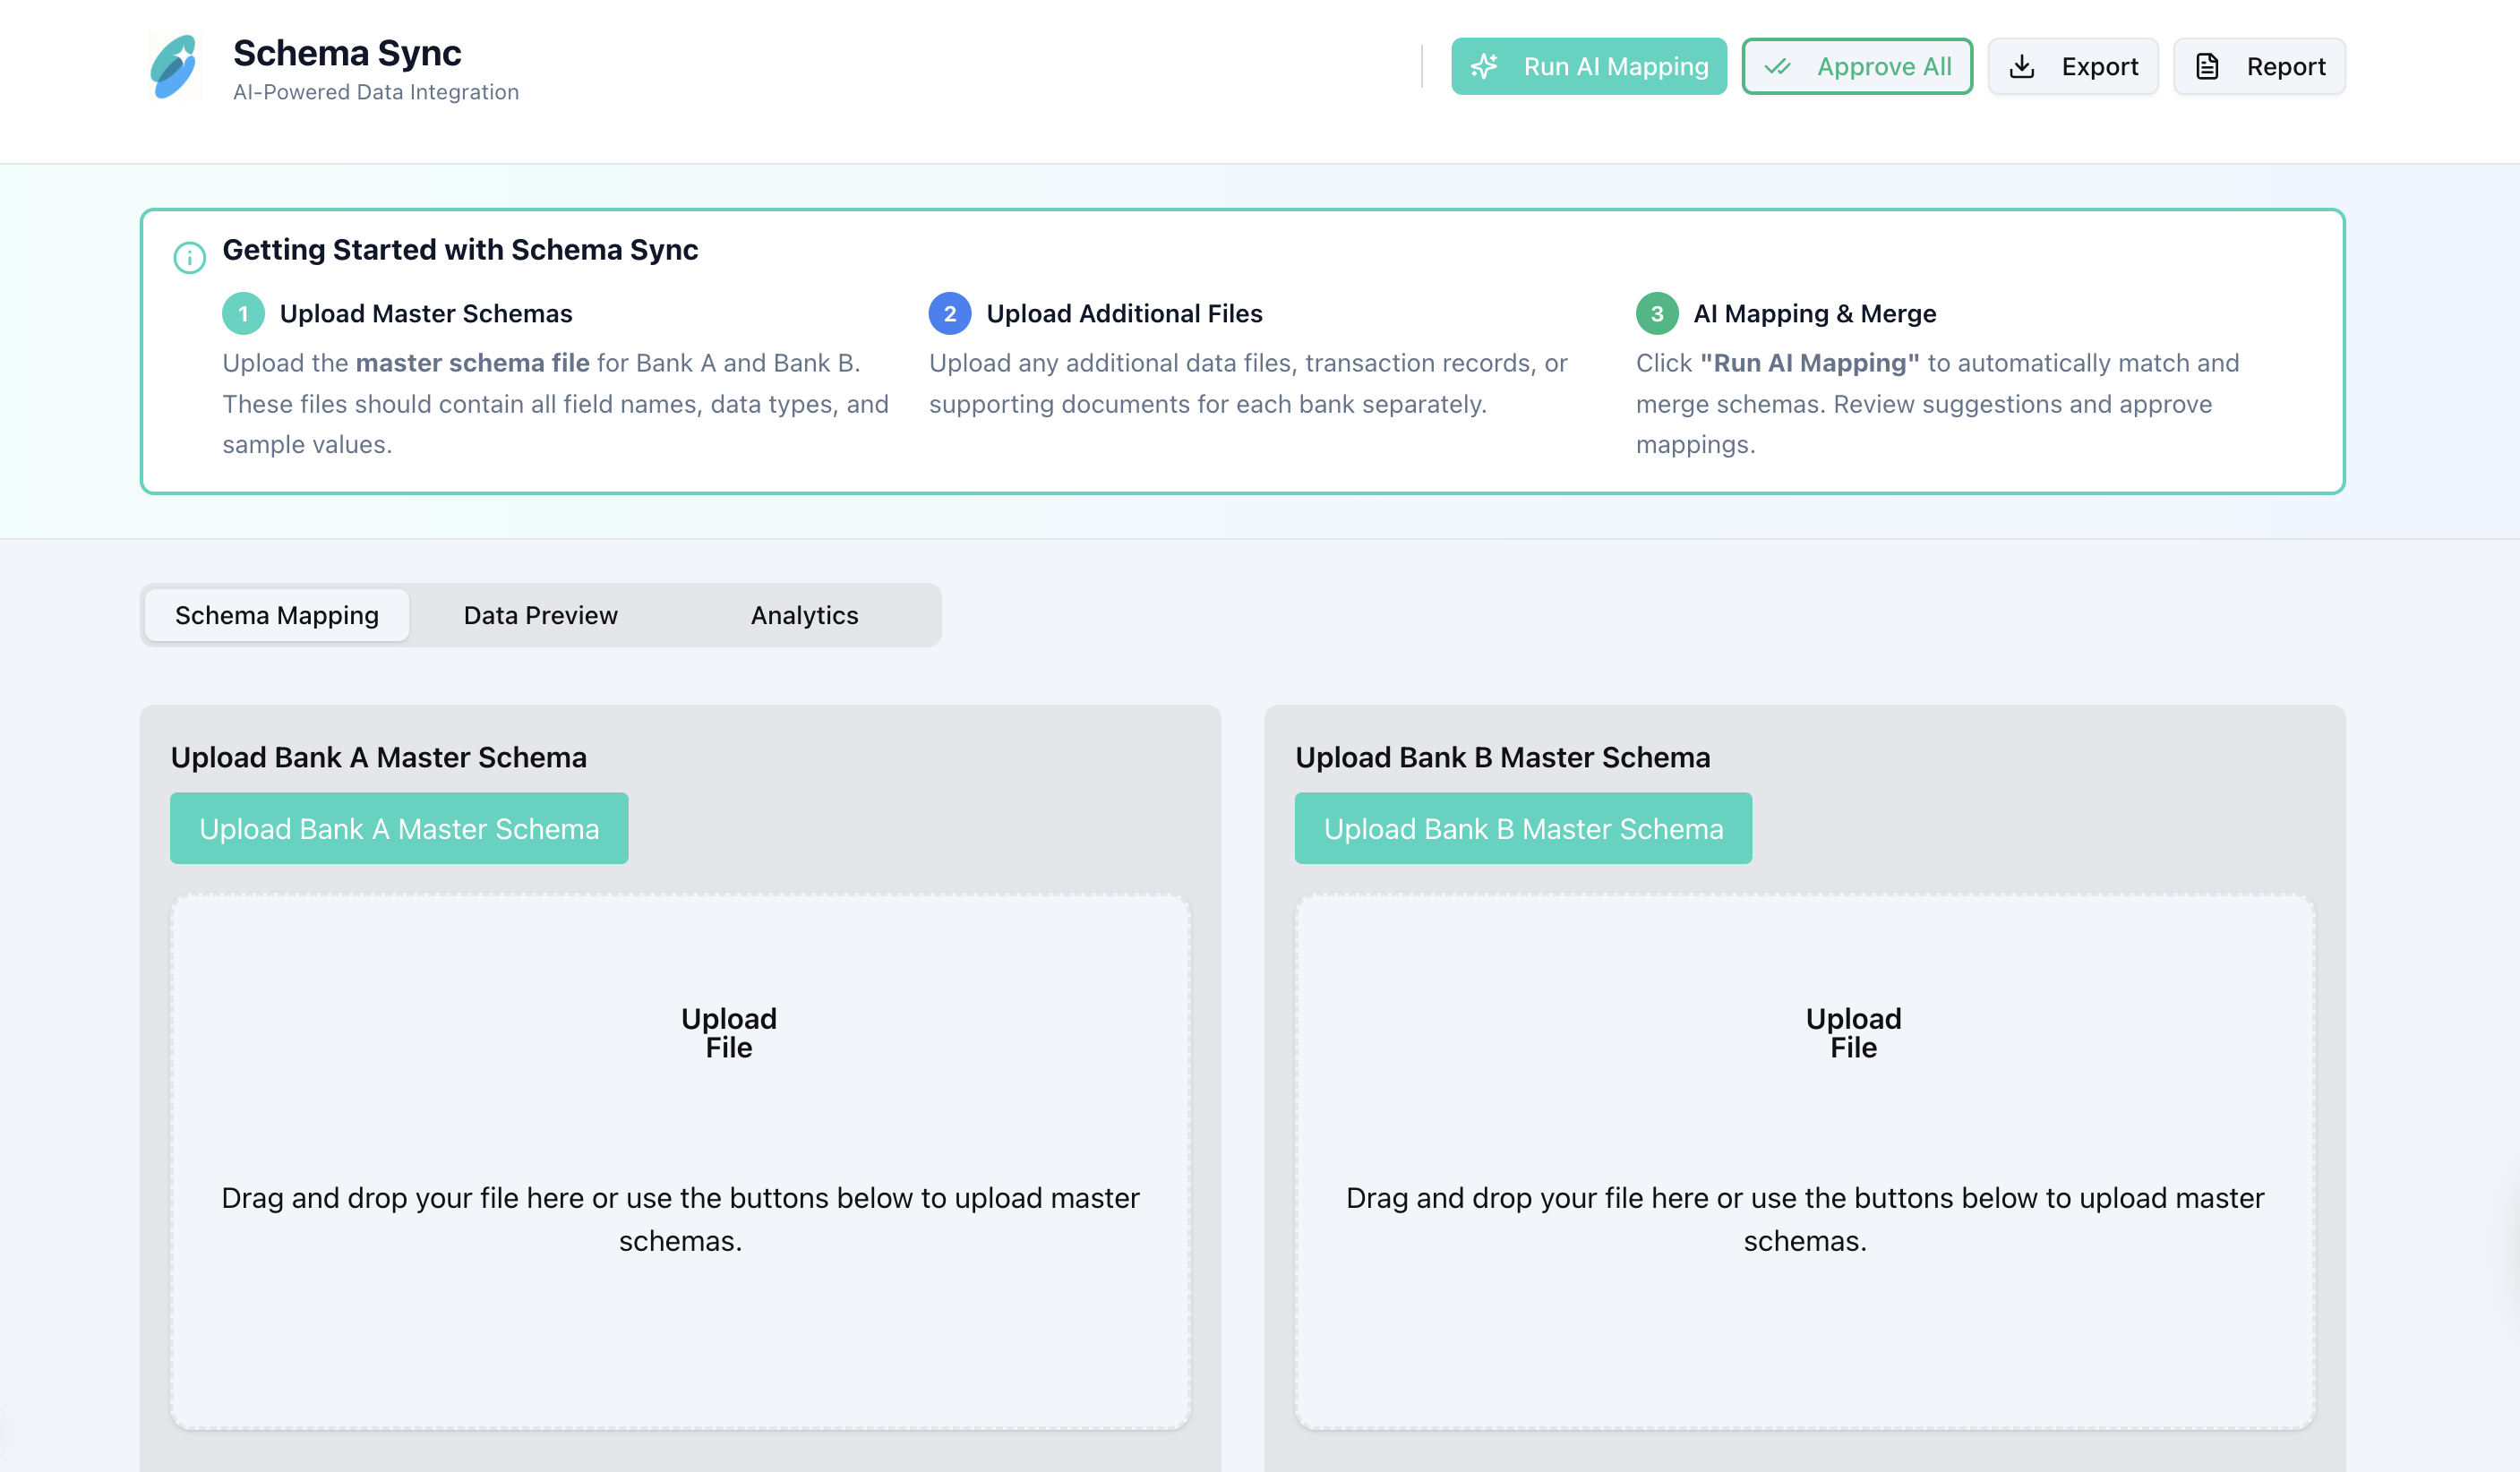Click the Schema Sync logo icon
2520x1472 pixels.
pos(174,67)
